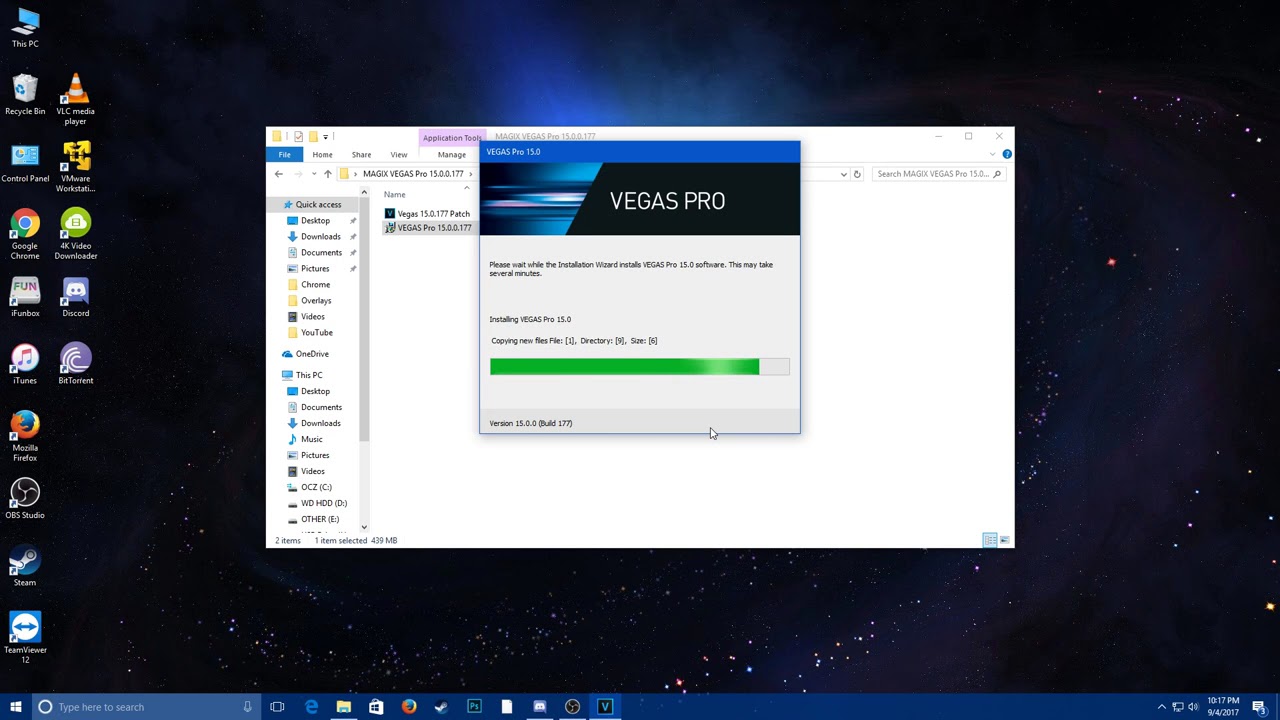Open Control Panel desktop shortcut

pyautogui.click(x=25, y=163)
